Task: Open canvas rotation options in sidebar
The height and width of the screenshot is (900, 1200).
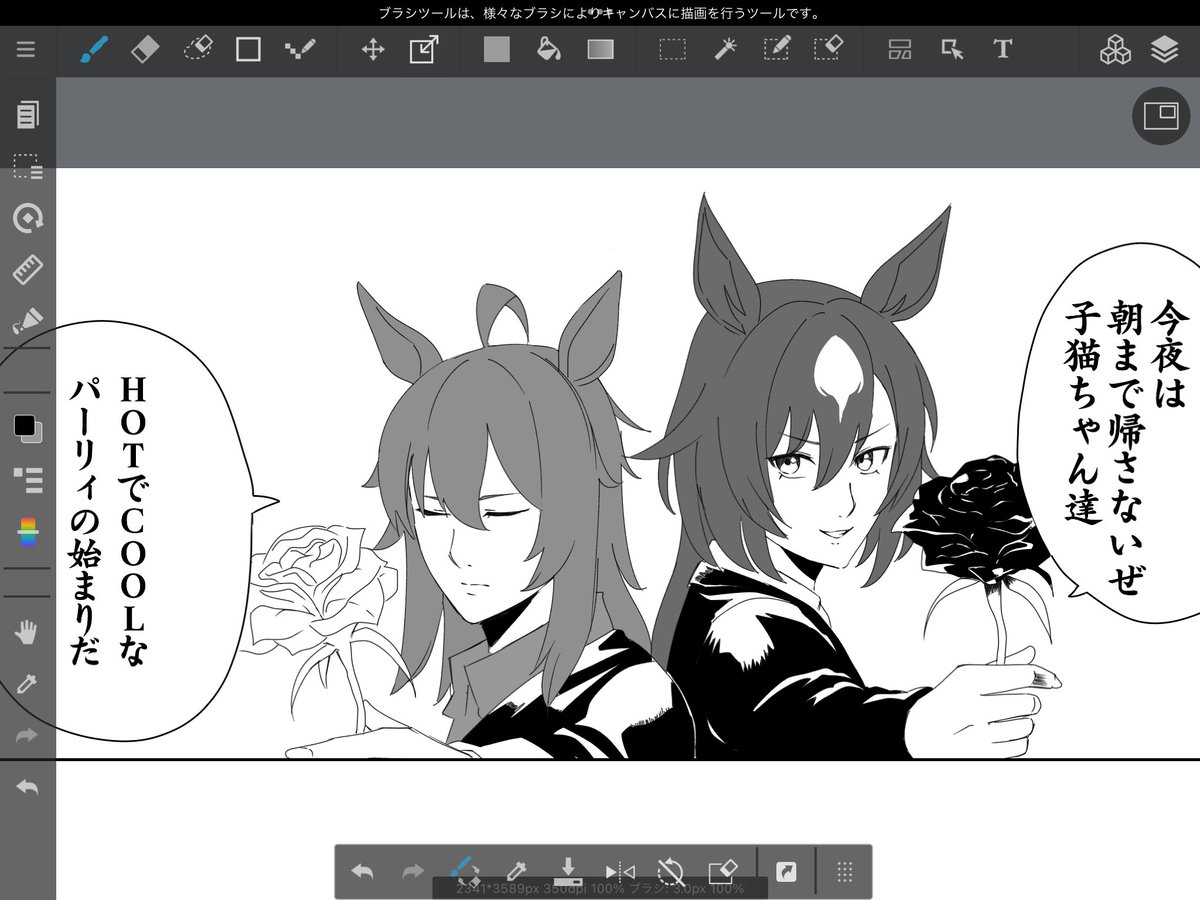Action: [x=28, y=218]
